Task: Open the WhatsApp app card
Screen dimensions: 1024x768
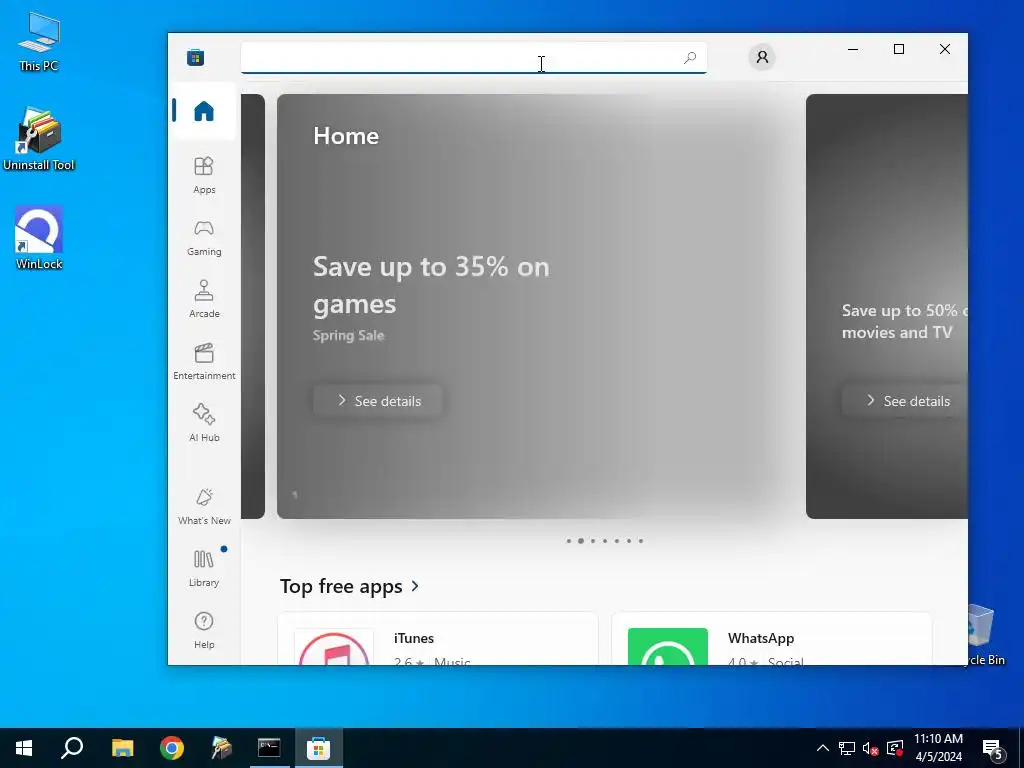Action: (x=771, y=639)
